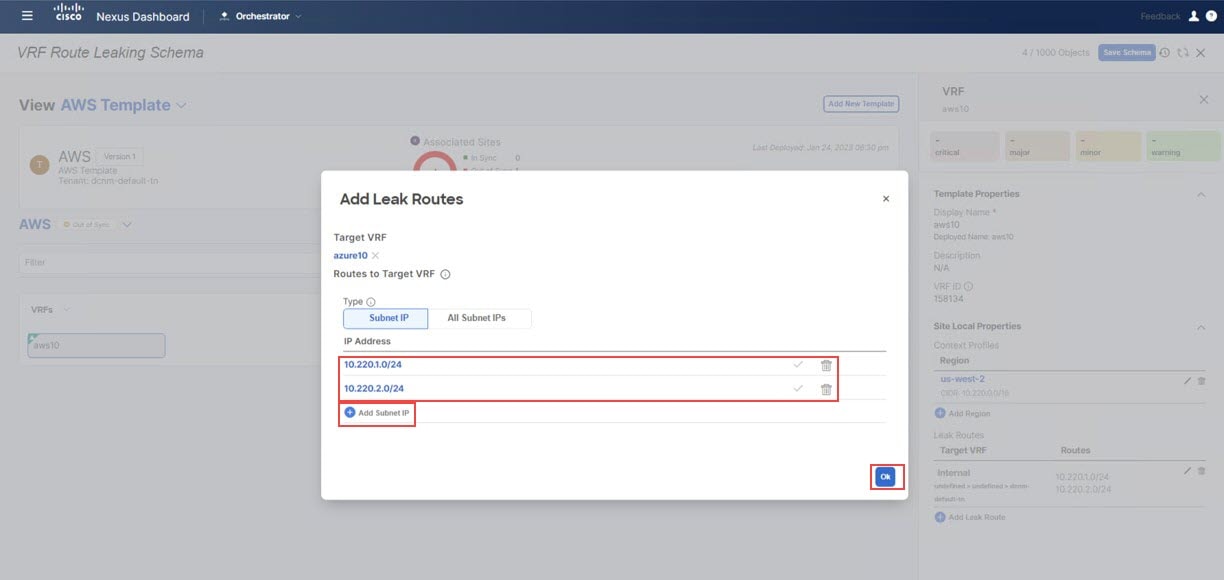The image size is (1224, 580).
Task: Click the AWS template avatar icon
Action: click(x=39, y=166)
